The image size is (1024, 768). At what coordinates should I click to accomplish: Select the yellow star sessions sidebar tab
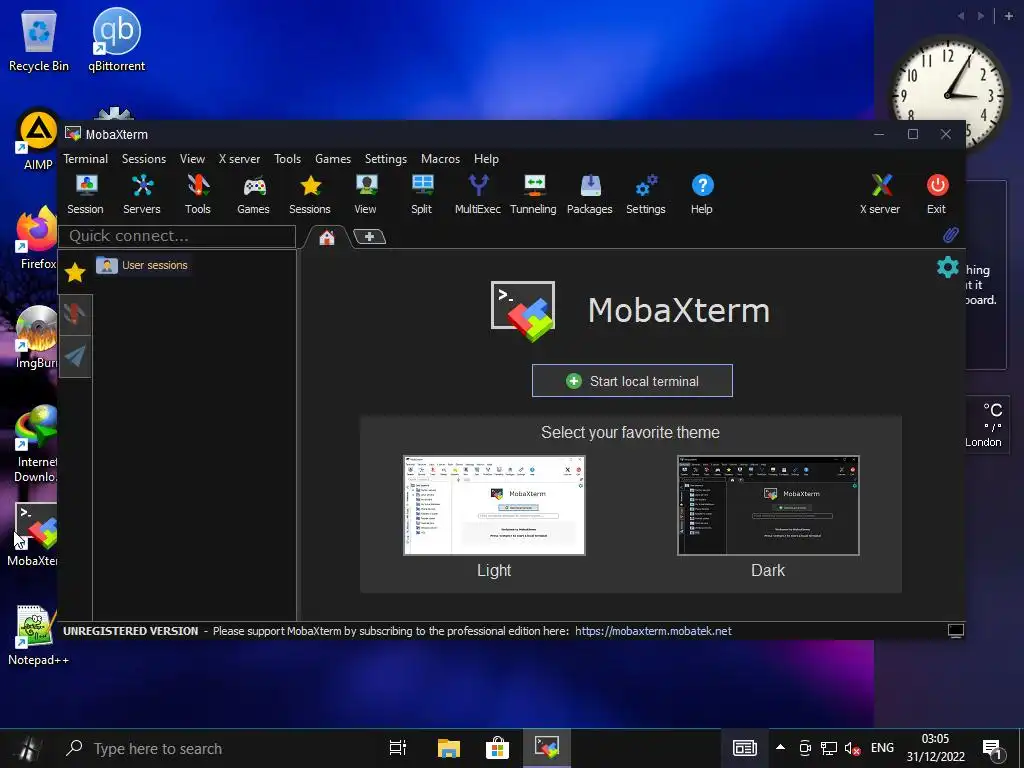[75, 272]
